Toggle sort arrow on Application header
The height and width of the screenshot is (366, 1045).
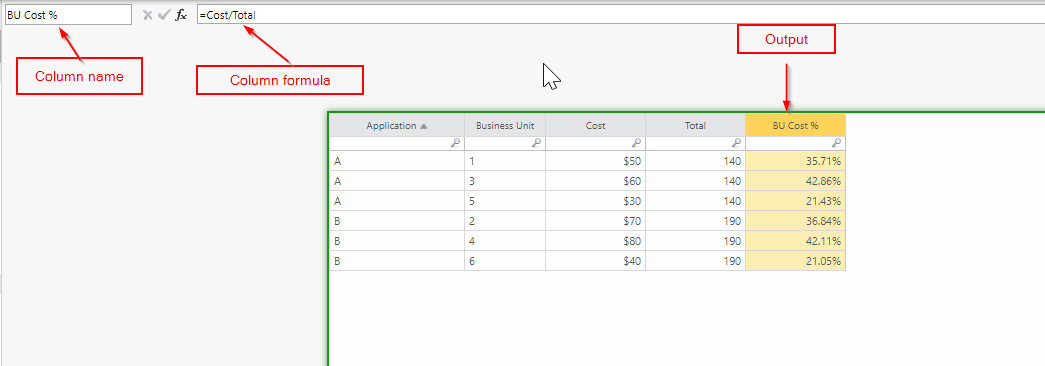pyautogui.click(x=423, y=125)
